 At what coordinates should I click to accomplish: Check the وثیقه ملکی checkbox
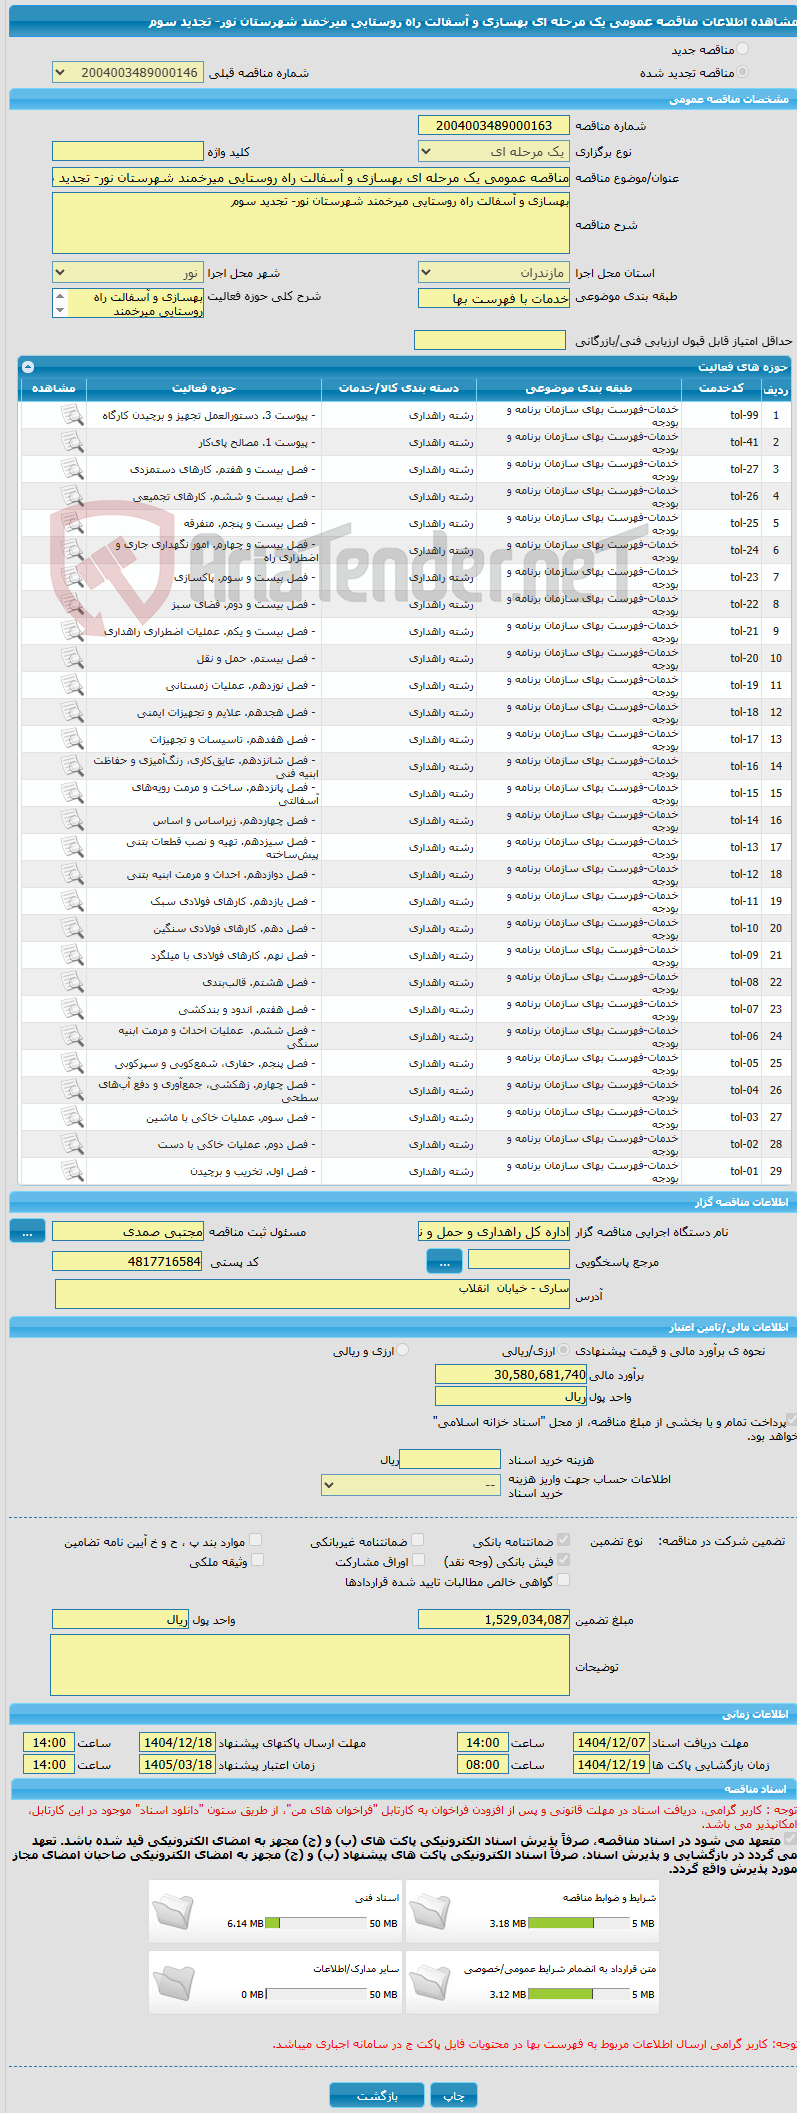(x=257, y=1560)
